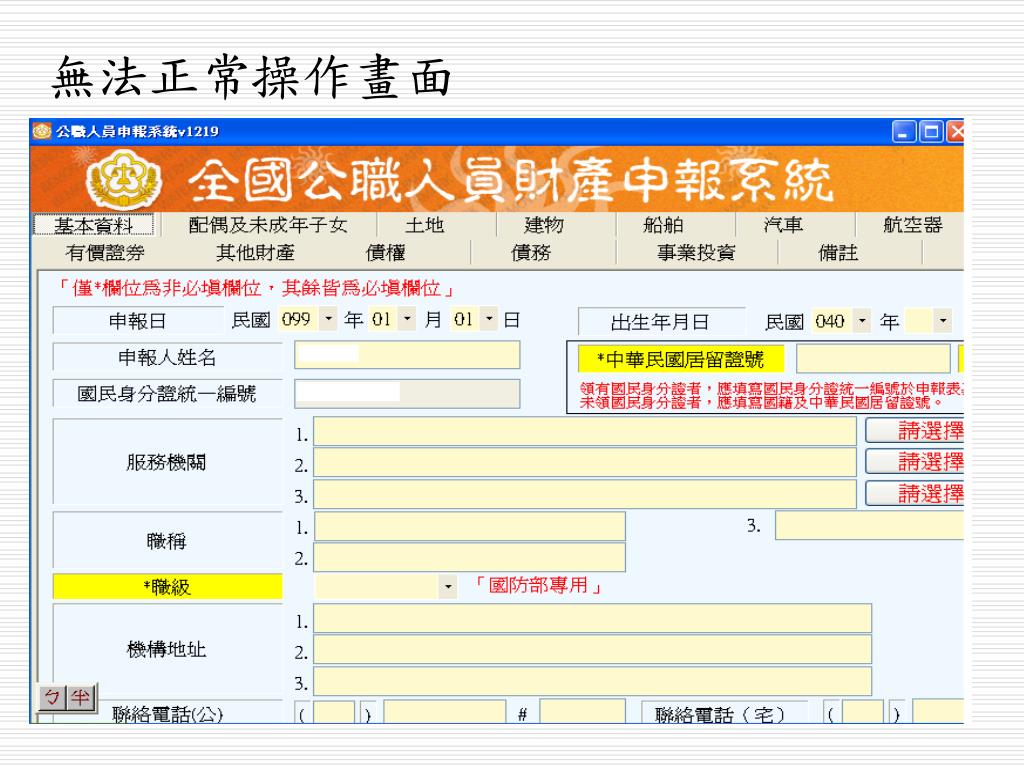
Task: Open the 有價證券 tab
Action: click(x=104, y=253)
